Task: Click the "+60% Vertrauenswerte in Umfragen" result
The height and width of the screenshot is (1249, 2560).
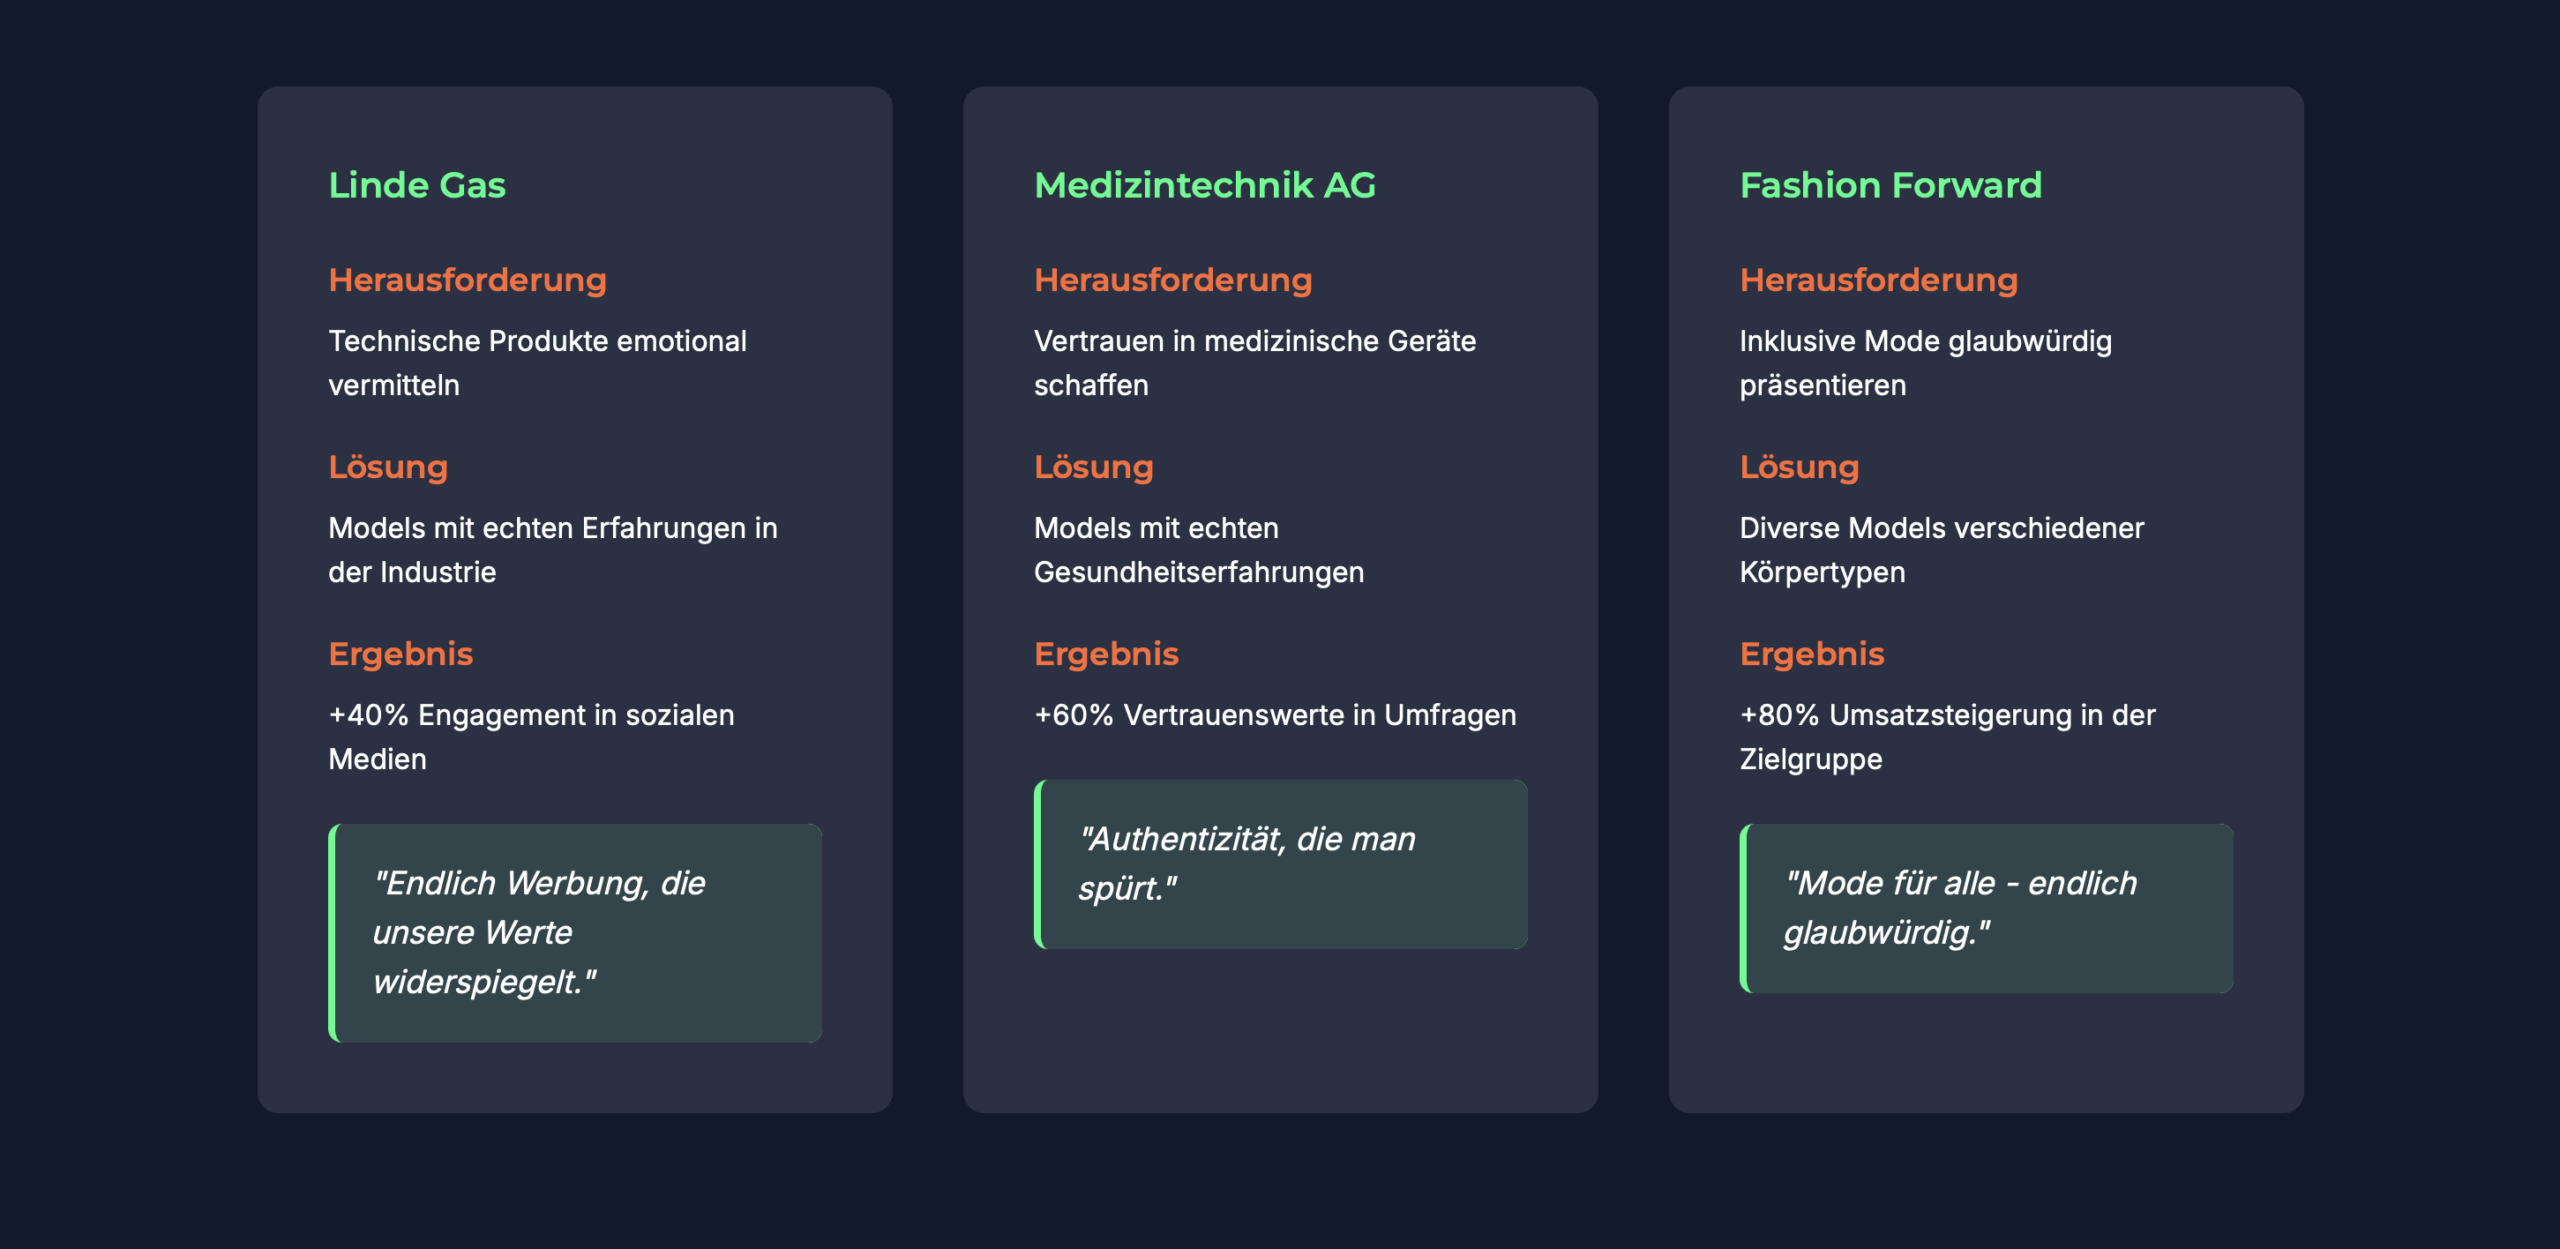Action: (x=1275, y=715)
